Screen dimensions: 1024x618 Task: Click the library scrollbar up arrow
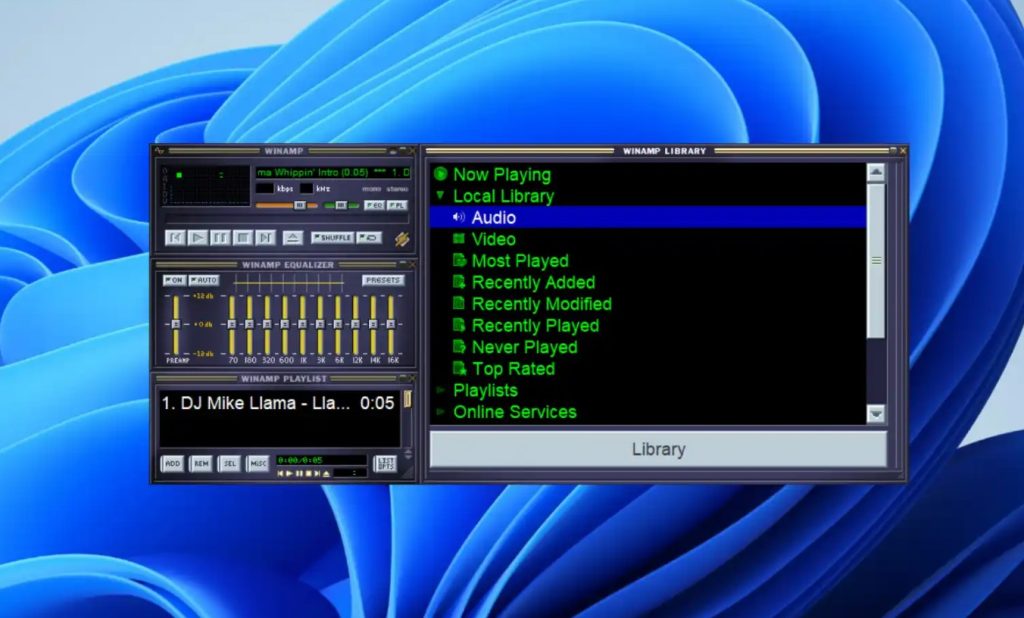[876, 172]
